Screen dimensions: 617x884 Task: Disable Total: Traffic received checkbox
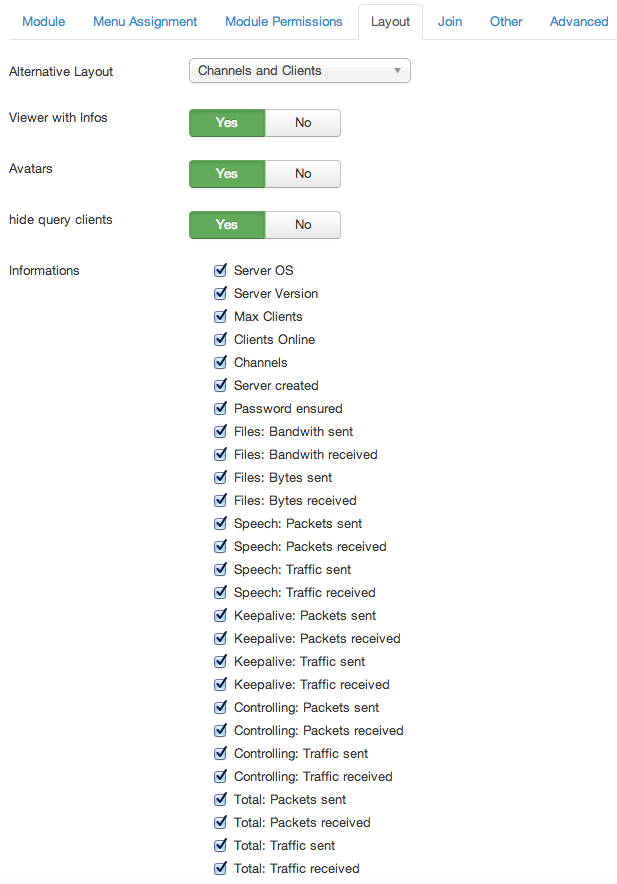tap(221, 868)
